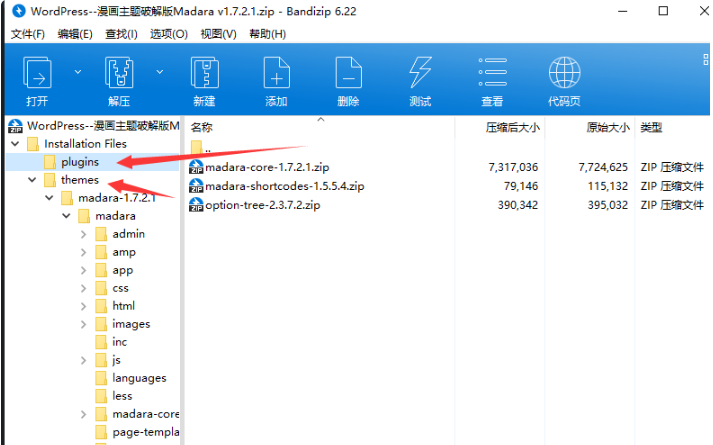Open the dropdown arrow next to 打开
Image resolution: width=713 pixels, height=445 pixels.
point(78,72)
